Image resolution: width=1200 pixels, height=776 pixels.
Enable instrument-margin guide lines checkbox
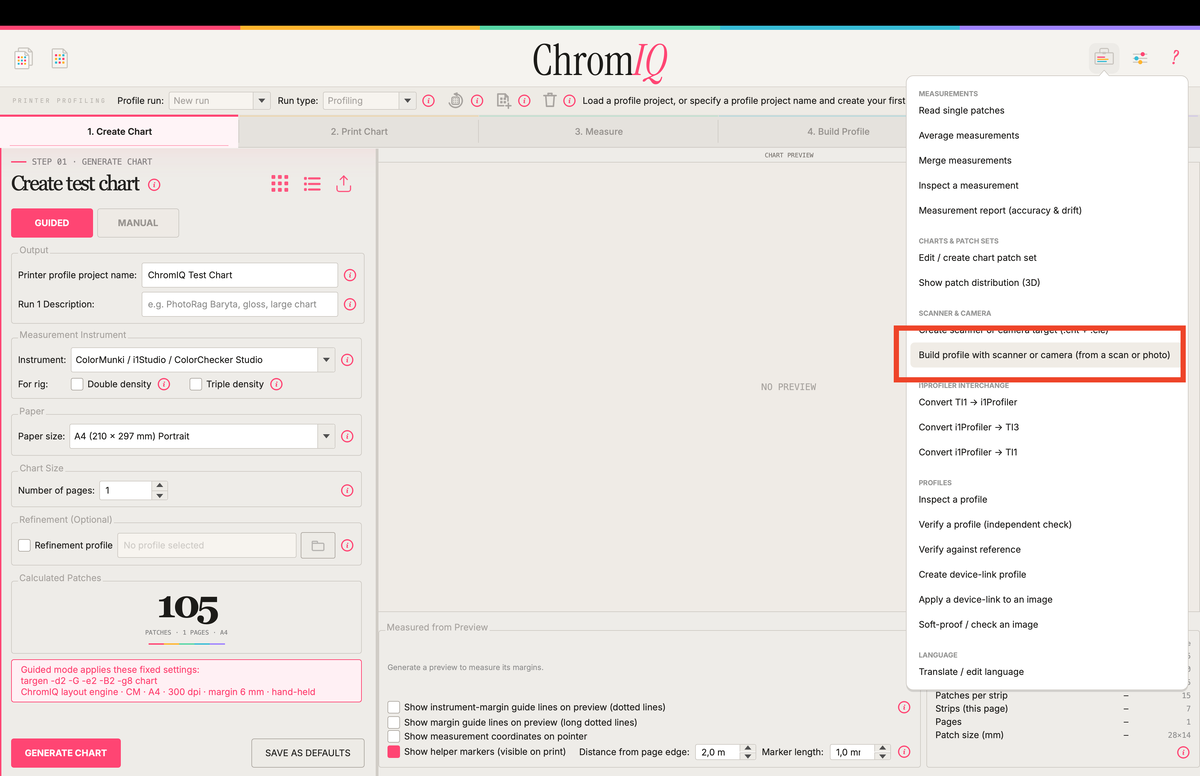(394, 707)
